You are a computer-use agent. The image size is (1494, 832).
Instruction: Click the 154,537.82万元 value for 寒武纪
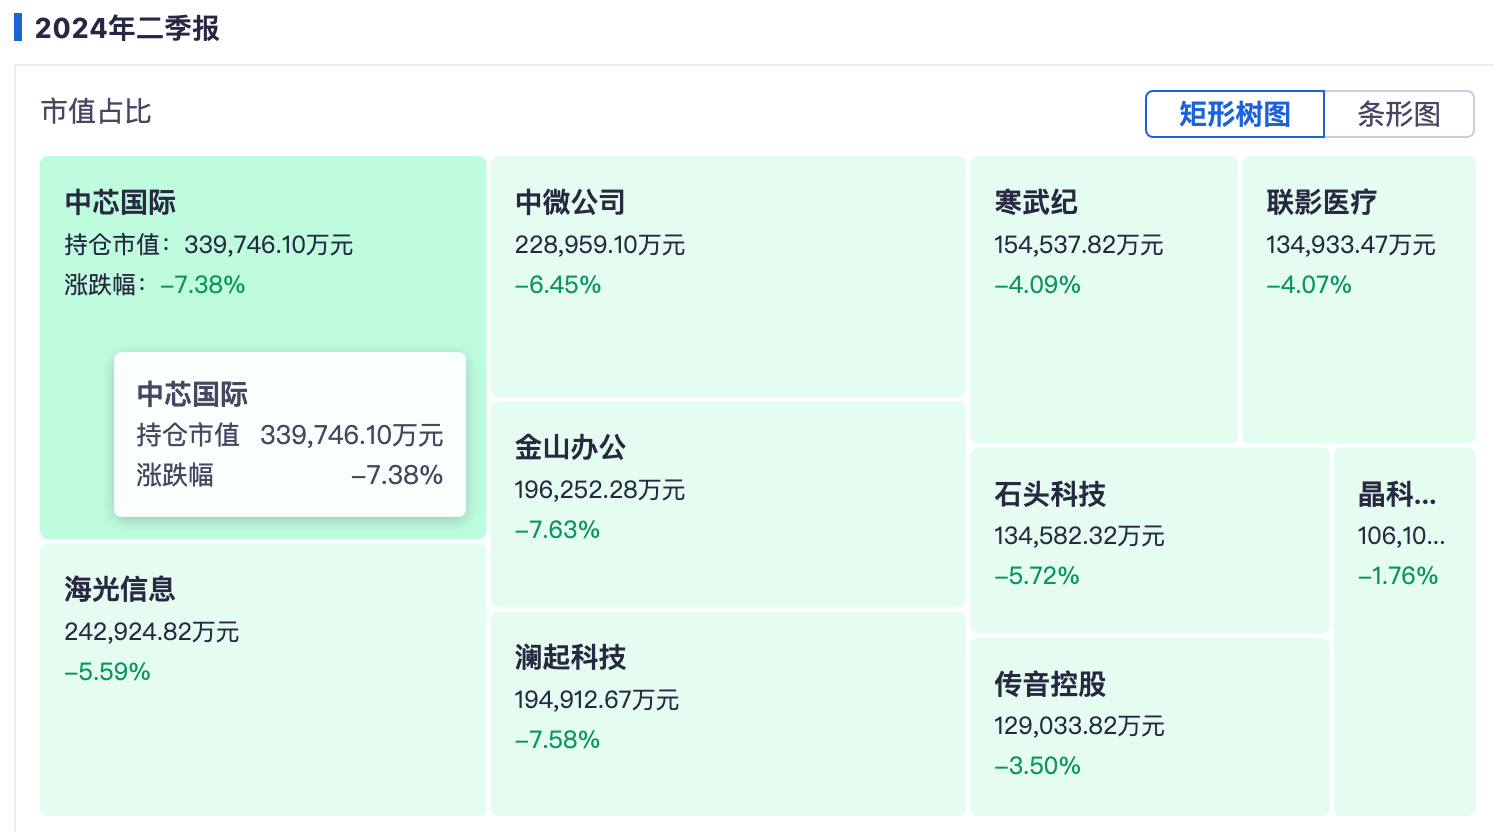click(1078, 245)
